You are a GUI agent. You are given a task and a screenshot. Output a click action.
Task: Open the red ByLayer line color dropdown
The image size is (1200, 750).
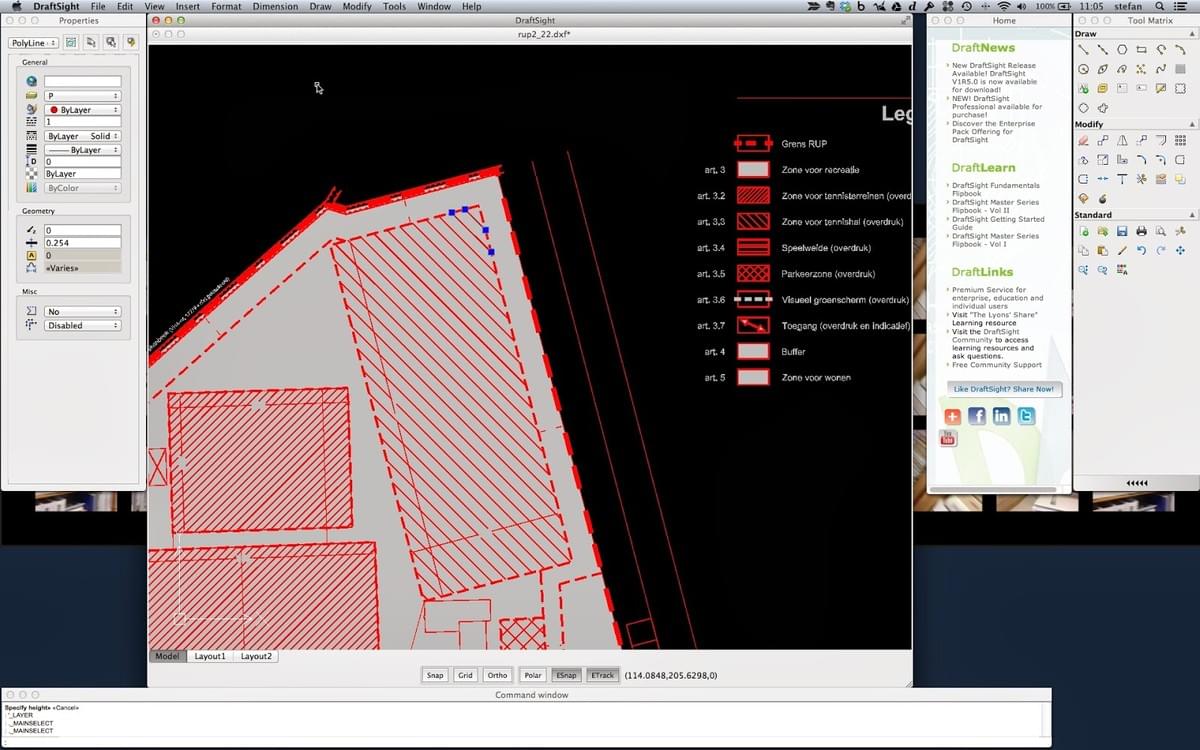(83, 110)
